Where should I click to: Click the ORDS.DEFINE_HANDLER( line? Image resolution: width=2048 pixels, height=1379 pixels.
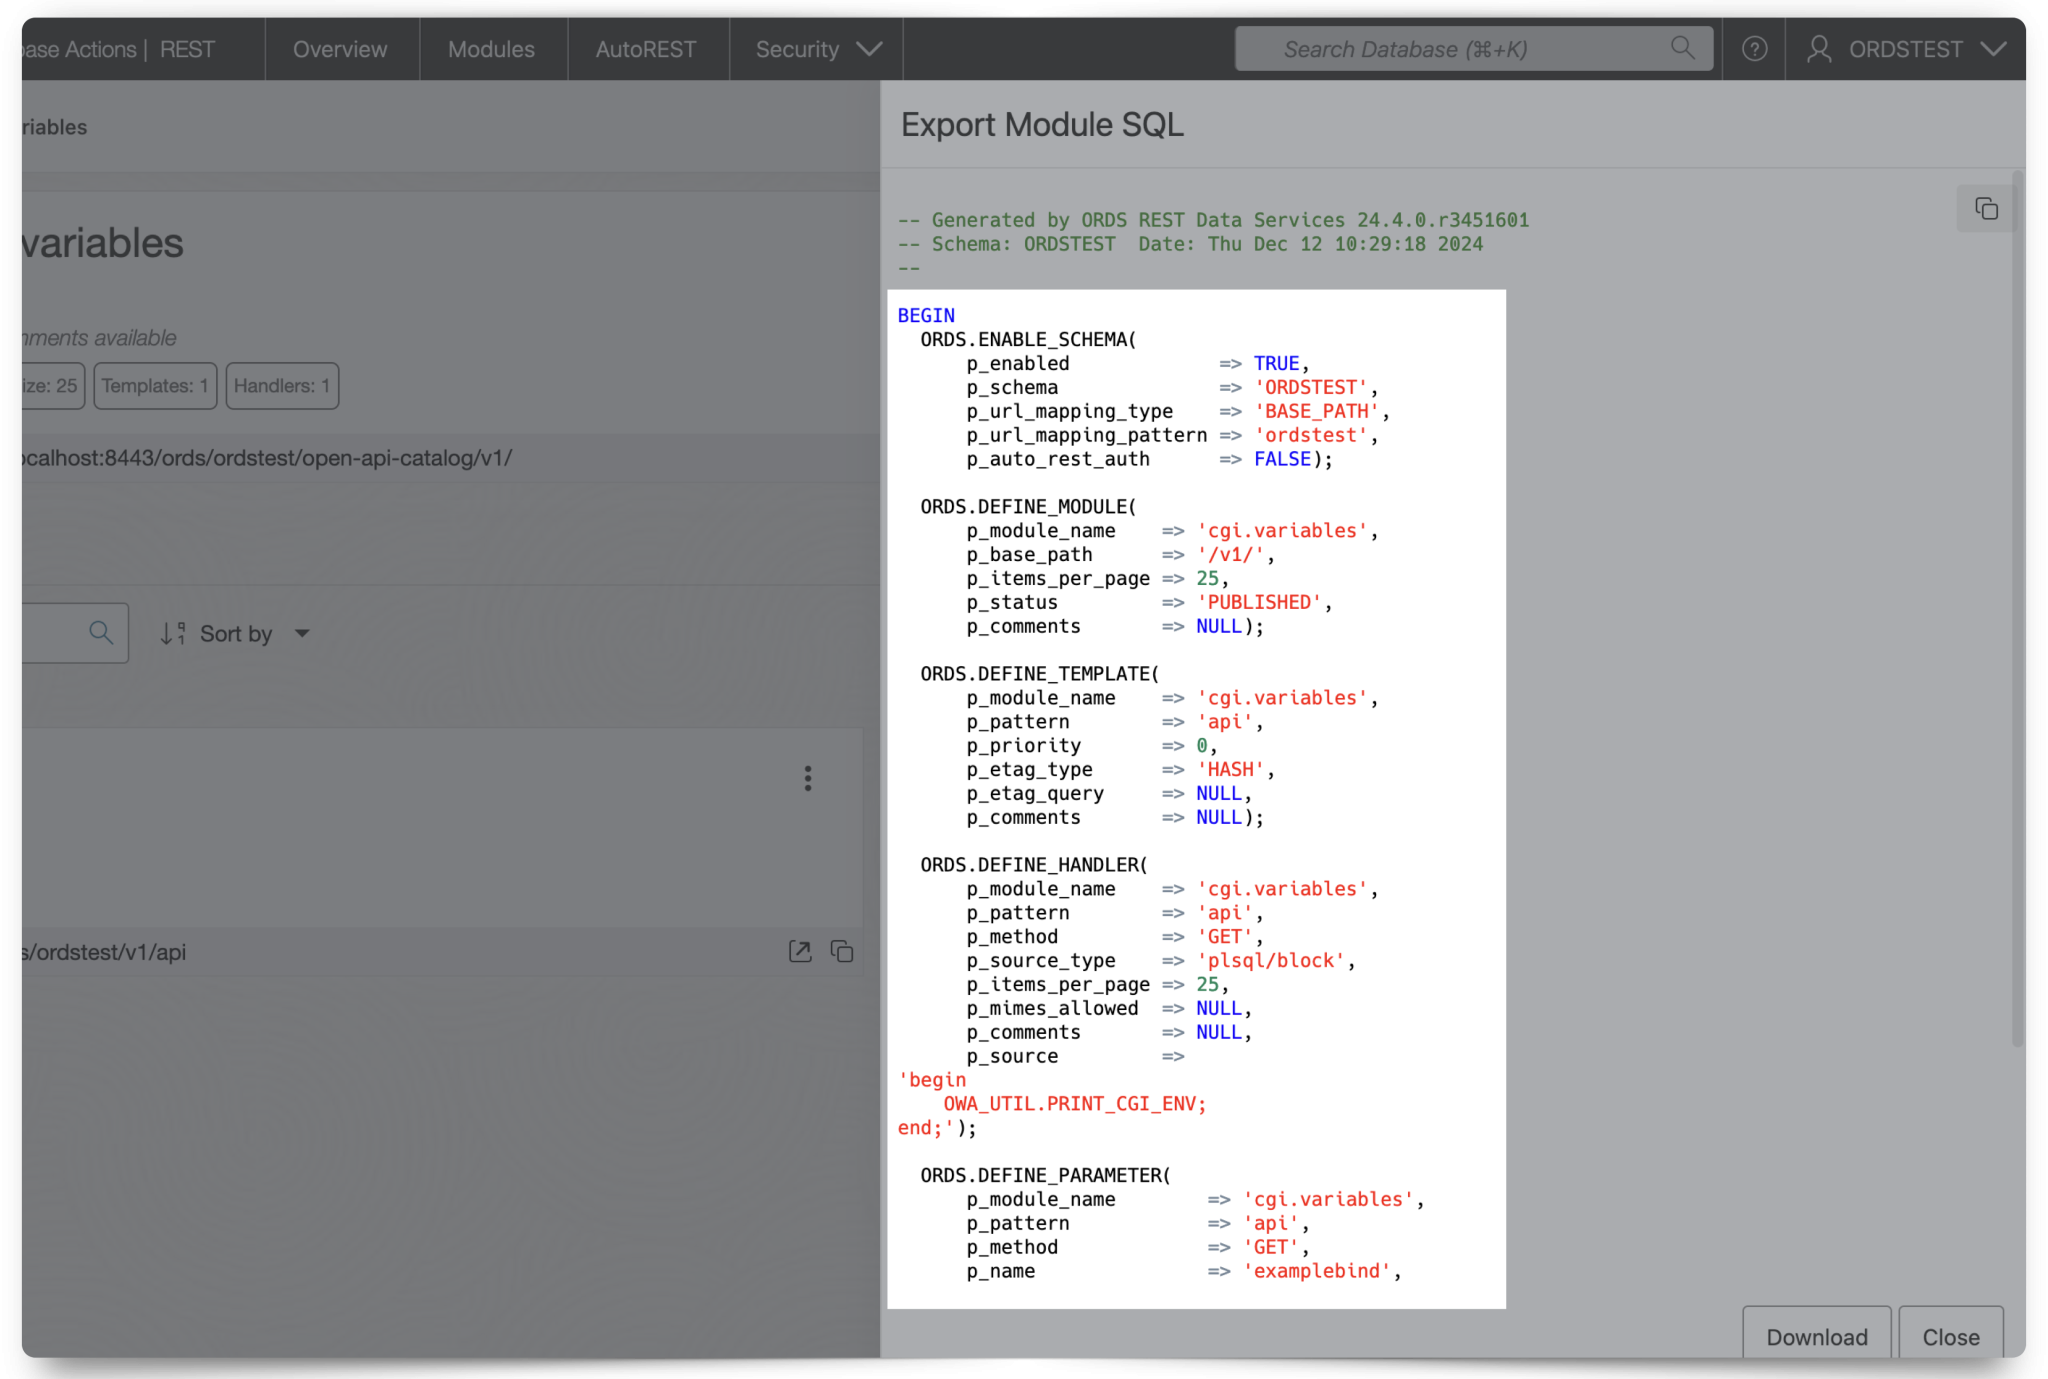(1034, 864)
